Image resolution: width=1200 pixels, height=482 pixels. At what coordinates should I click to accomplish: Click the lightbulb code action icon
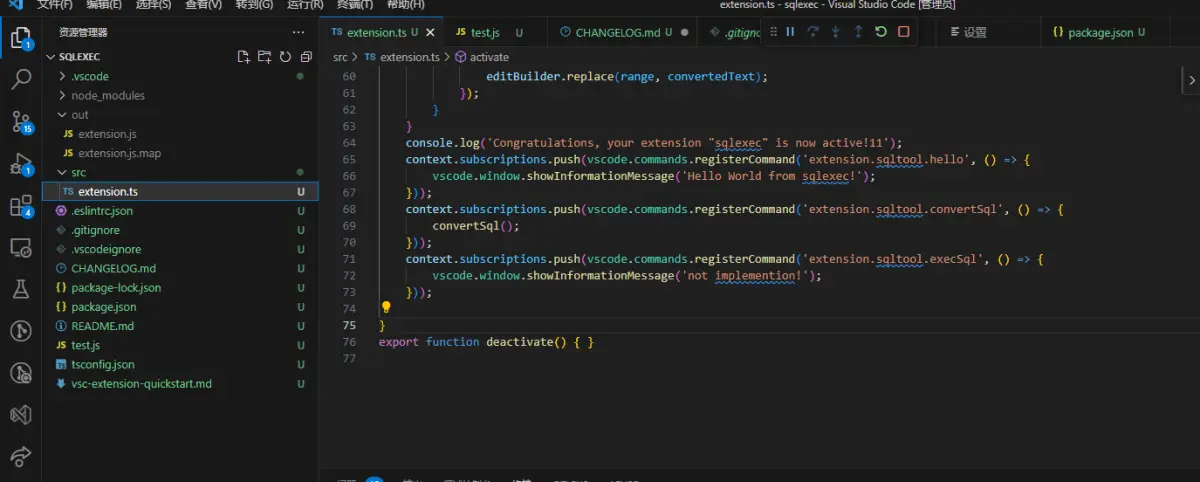pos(386,308)
